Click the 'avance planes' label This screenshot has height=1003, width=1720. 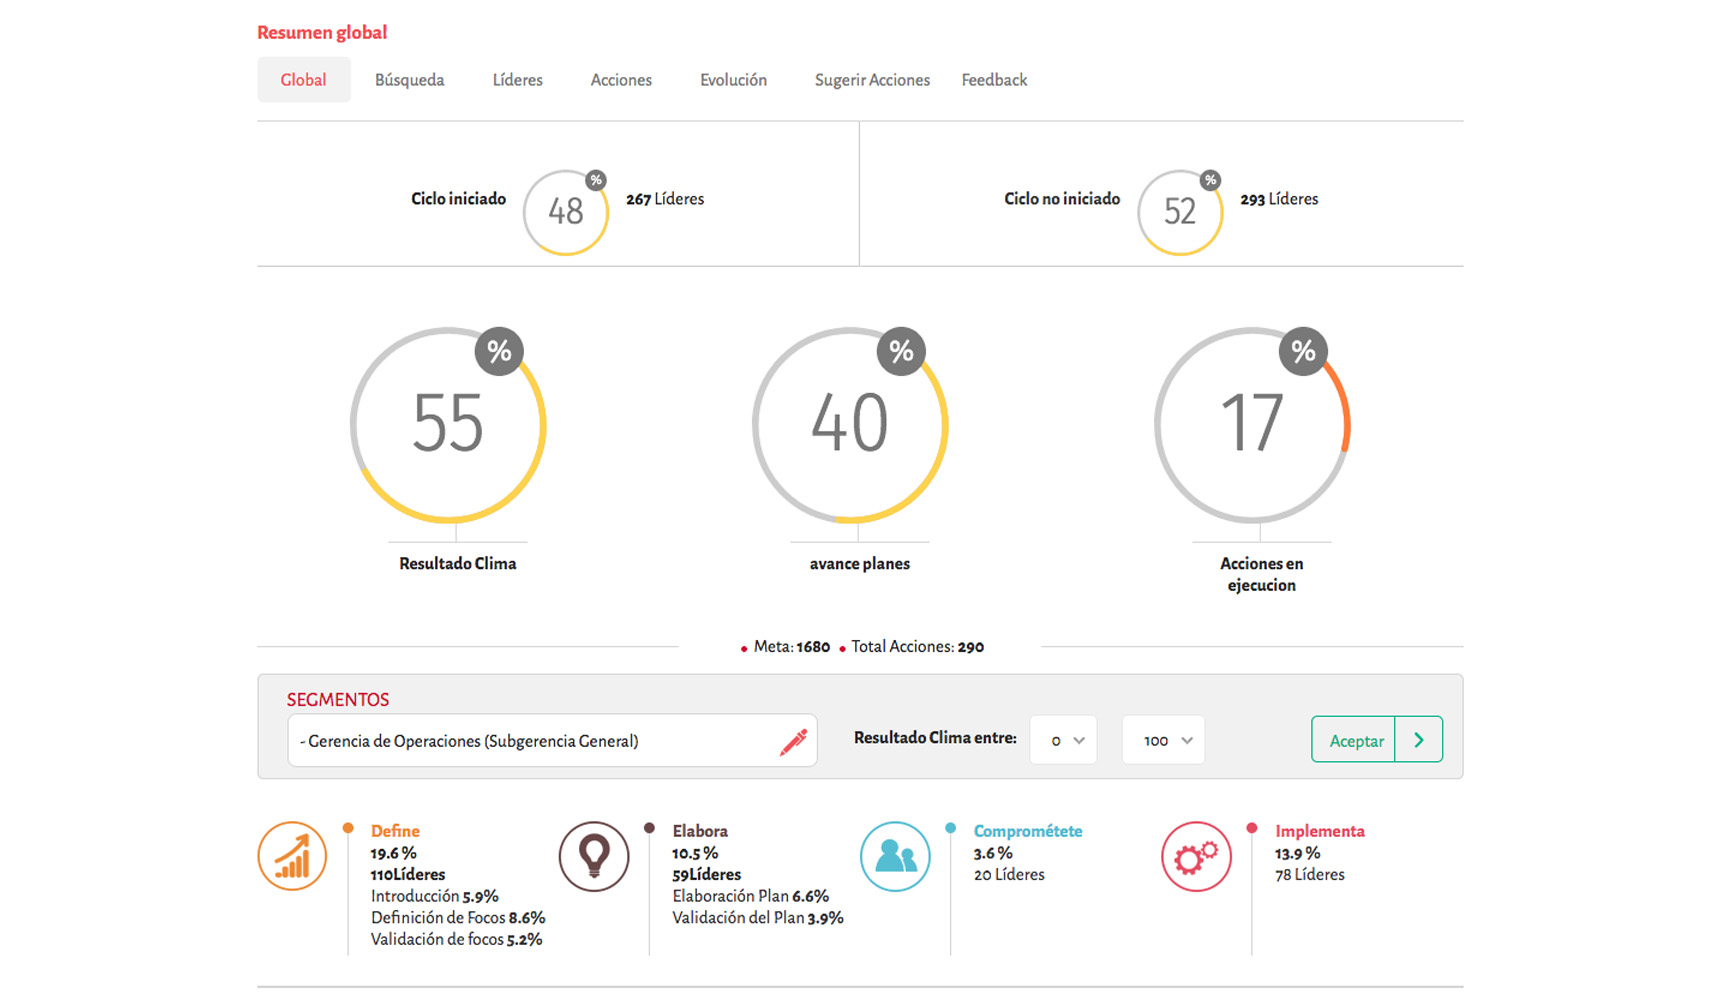point(860,564)
